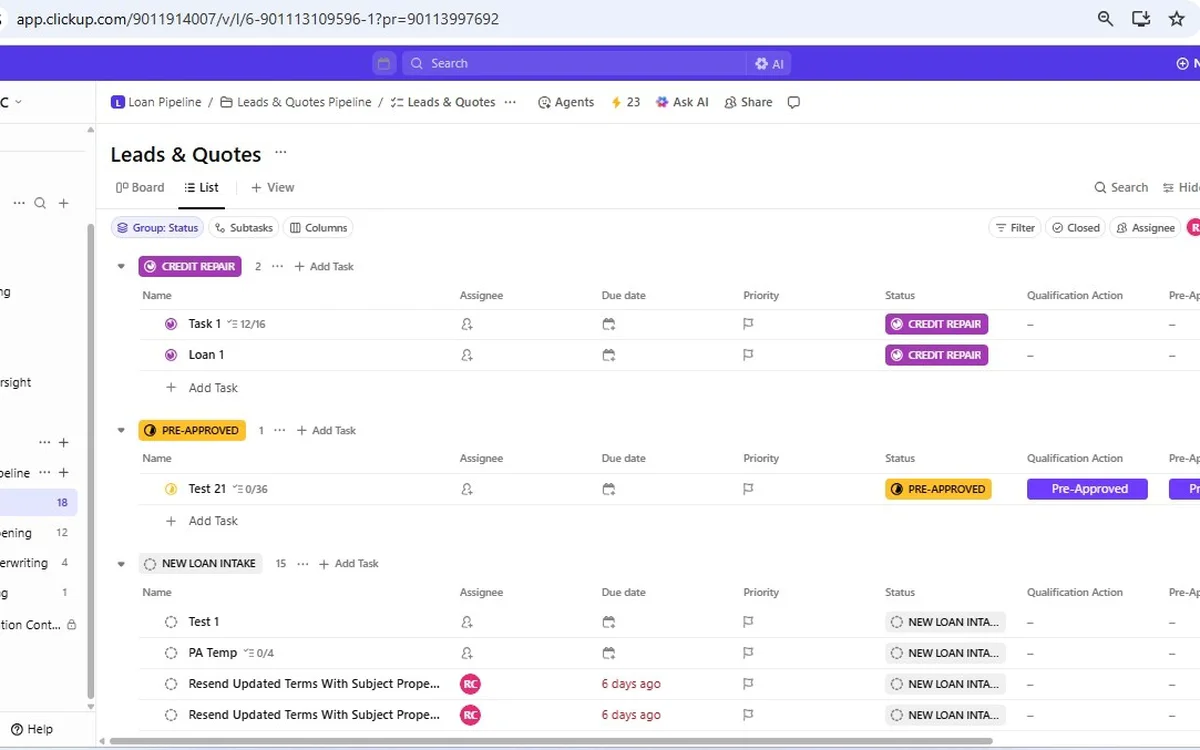Click the install app icon in address bar
This screenshot has height=750, width=1200.
pyautogui.click(x=1141, y=19)
